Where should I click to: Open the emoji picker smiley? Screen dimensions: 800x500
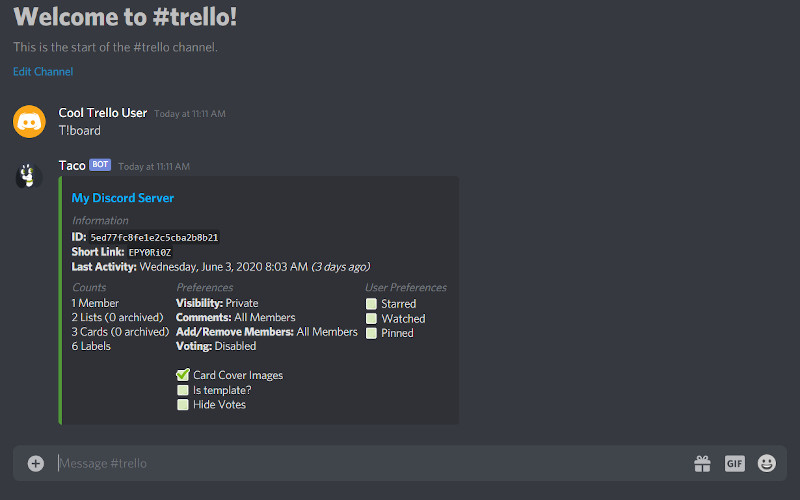pyautogui.click(x=767, y=463)
